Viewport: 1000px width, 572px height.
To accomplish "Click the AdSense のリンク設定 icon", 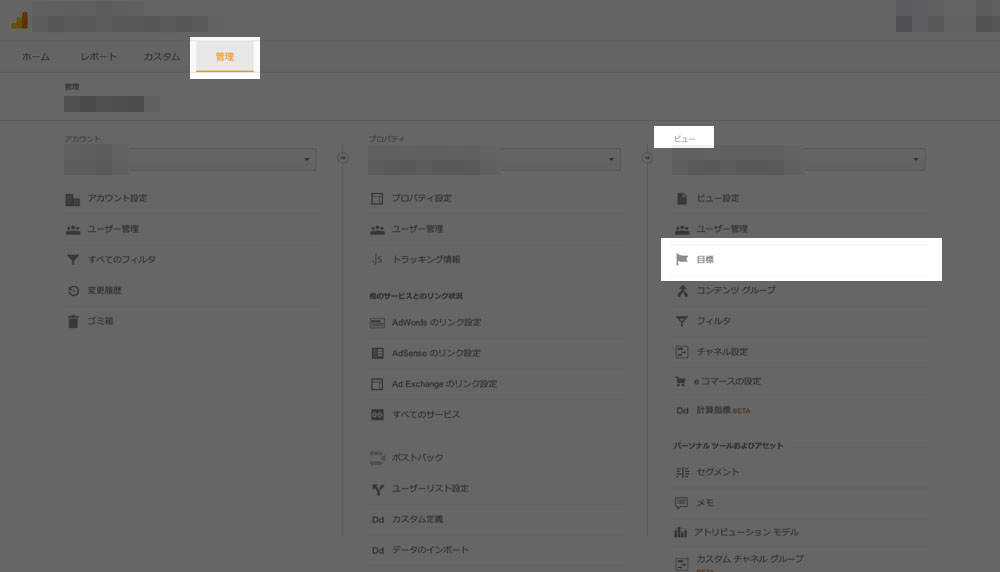I will [377, 353].
